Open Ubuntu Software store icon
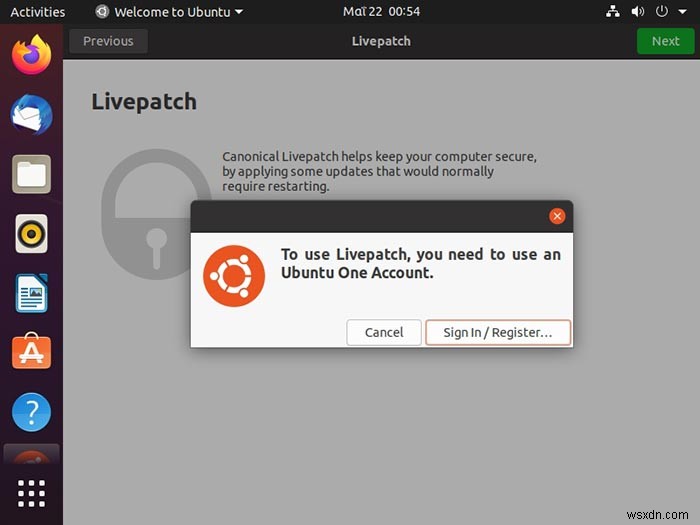This screenshot has width=700, height=525. [x=31, y=352]
